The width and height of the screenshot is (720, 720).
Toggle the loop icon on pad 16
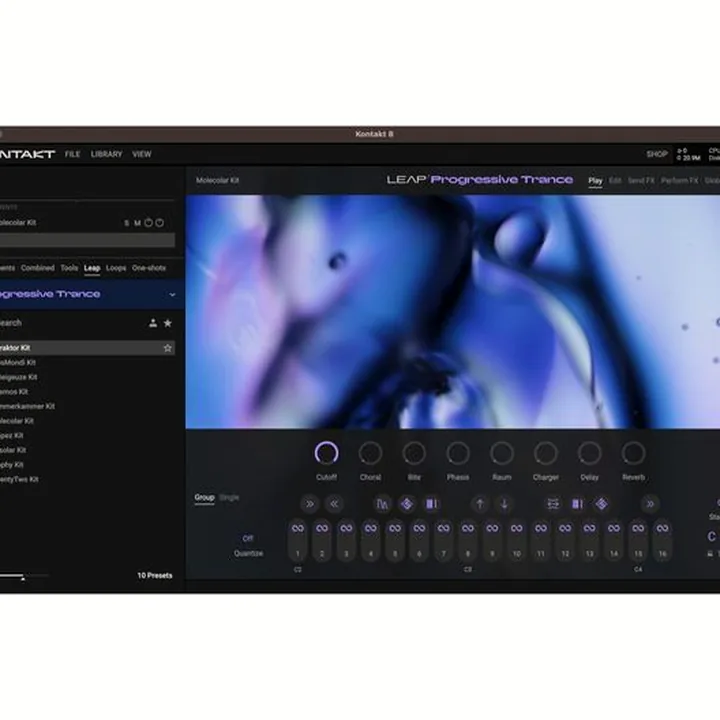[663, 528]
